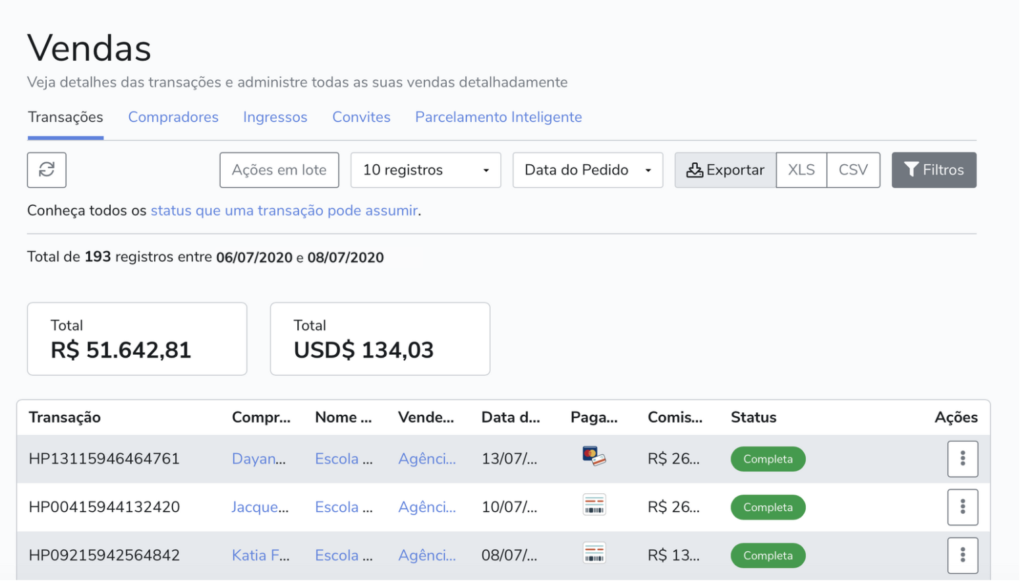Open actions menu for transaction HP13115946464761
The width and height of the screenshot is (1024, 583).
(x=962, y=459)
